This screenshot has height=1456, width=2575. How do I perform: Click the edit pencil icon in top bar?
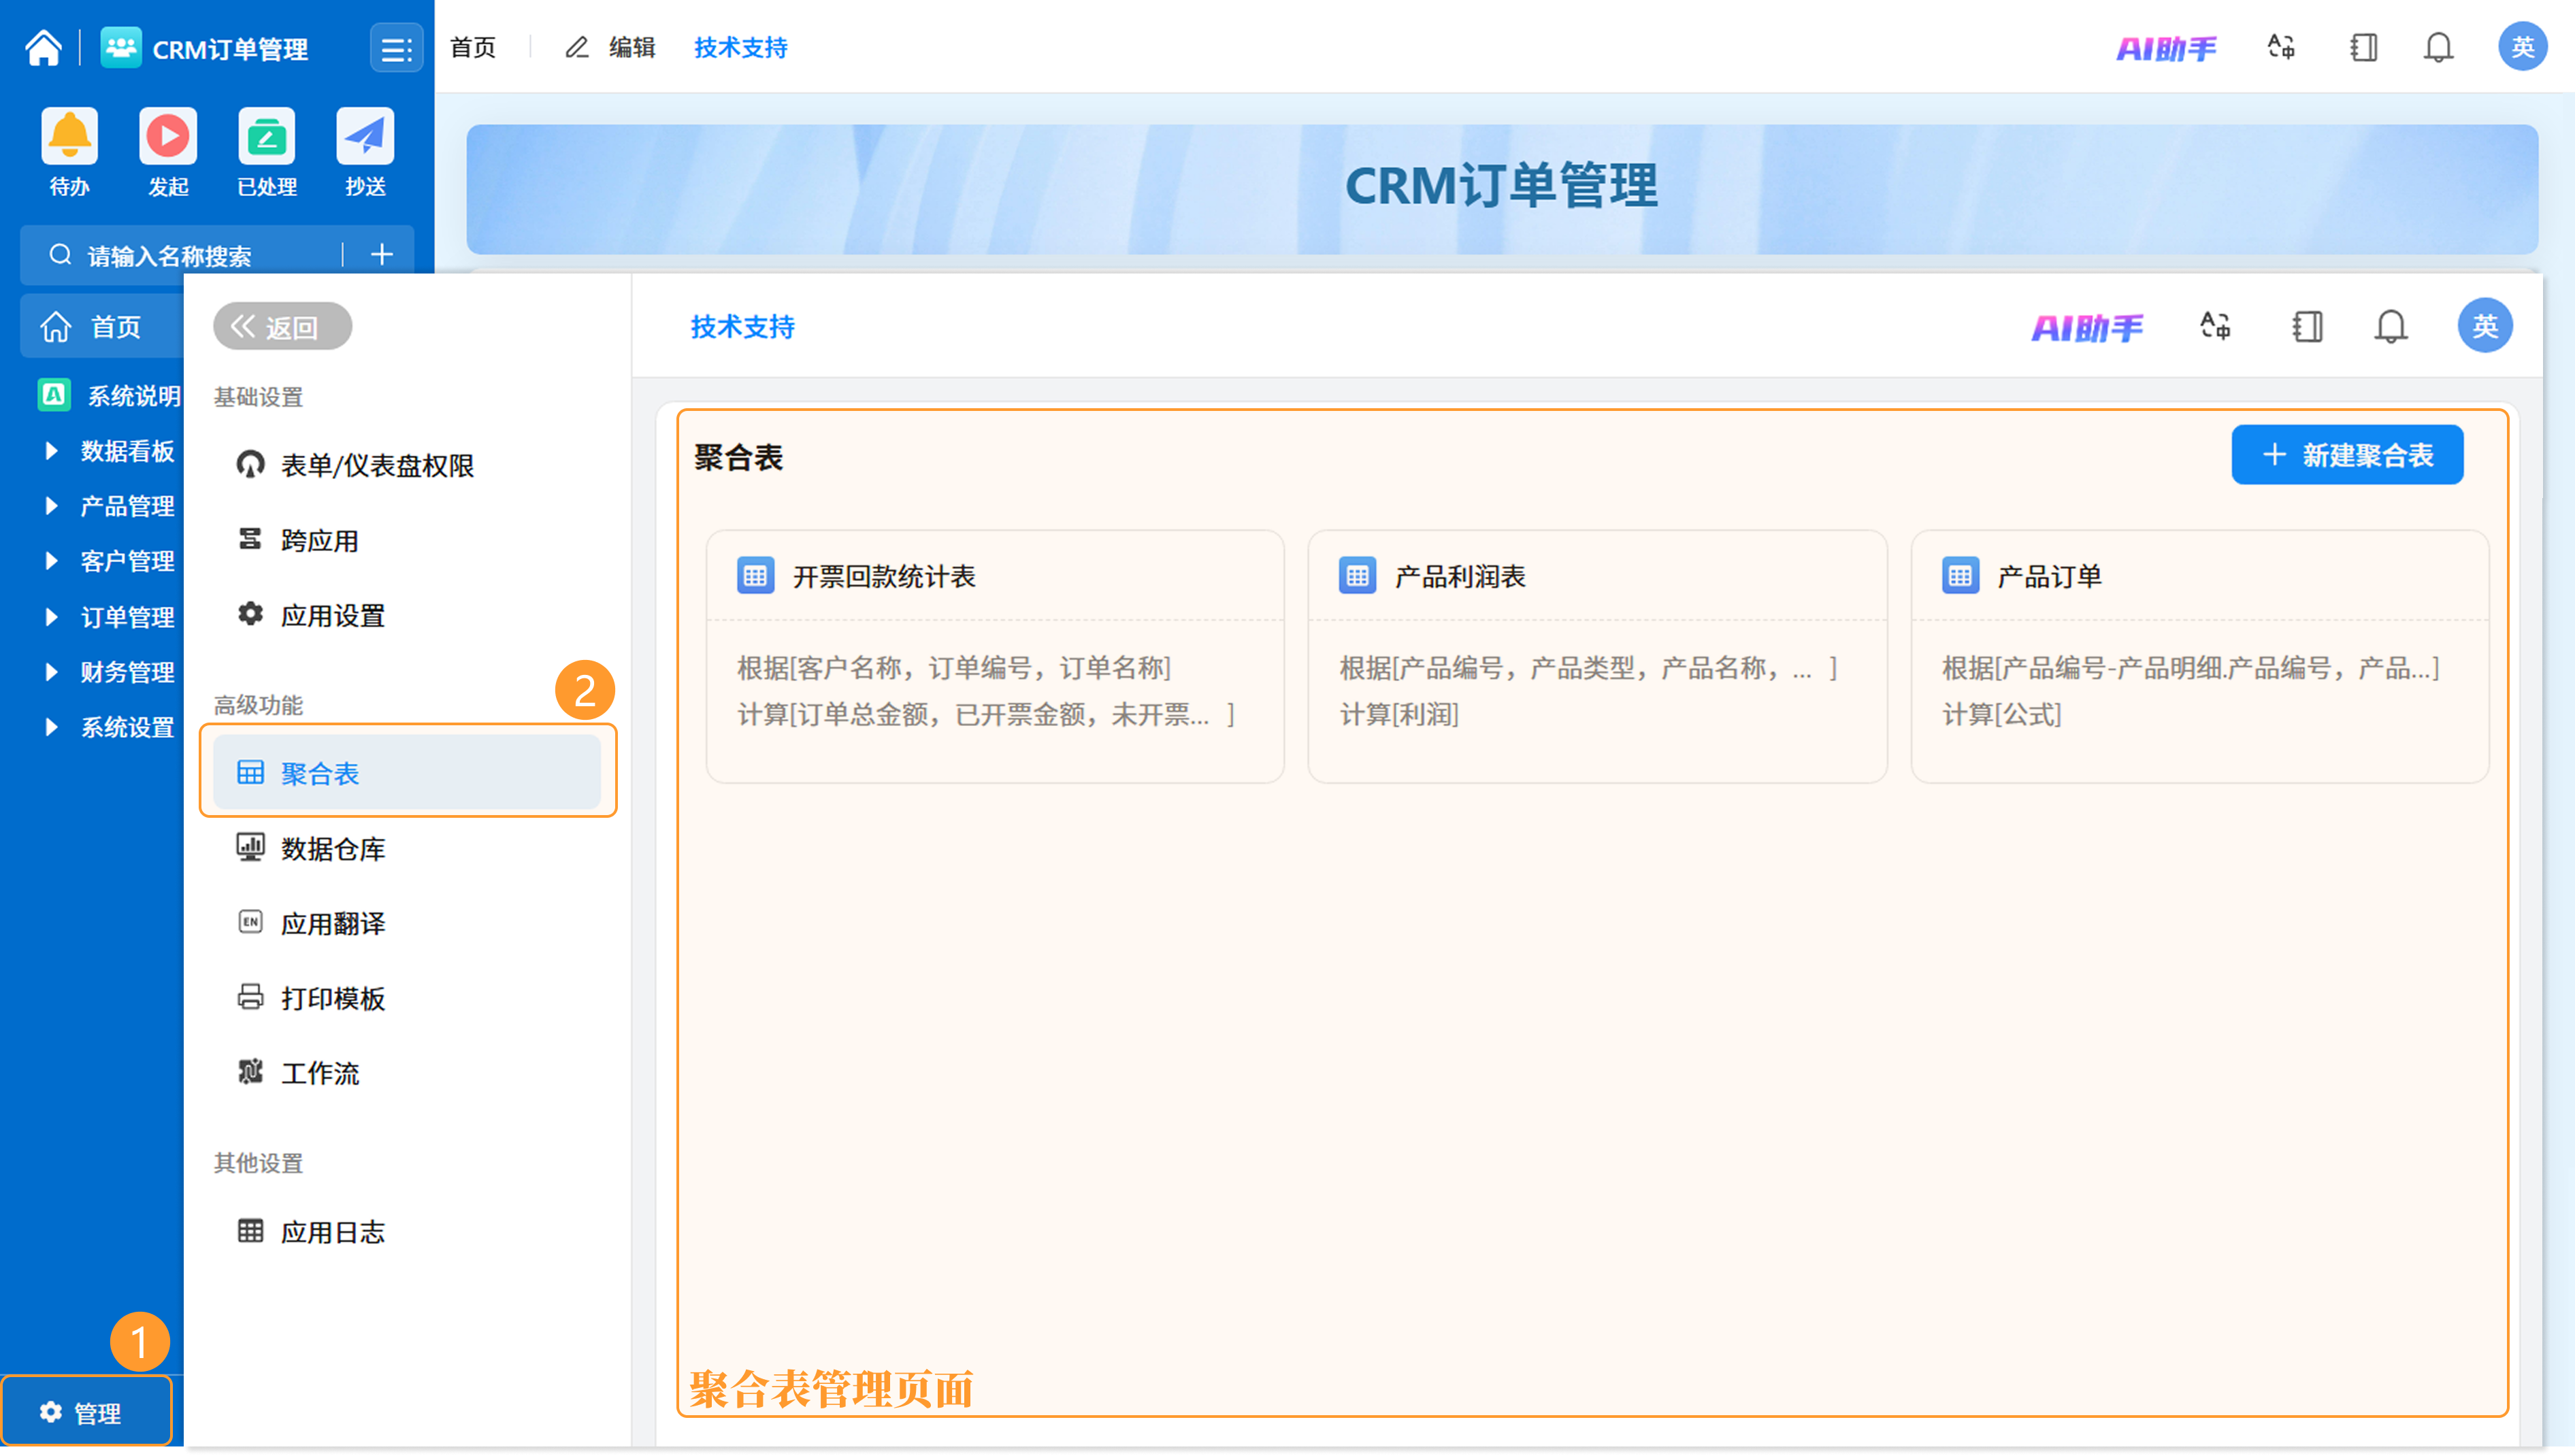tap(577, 47)
